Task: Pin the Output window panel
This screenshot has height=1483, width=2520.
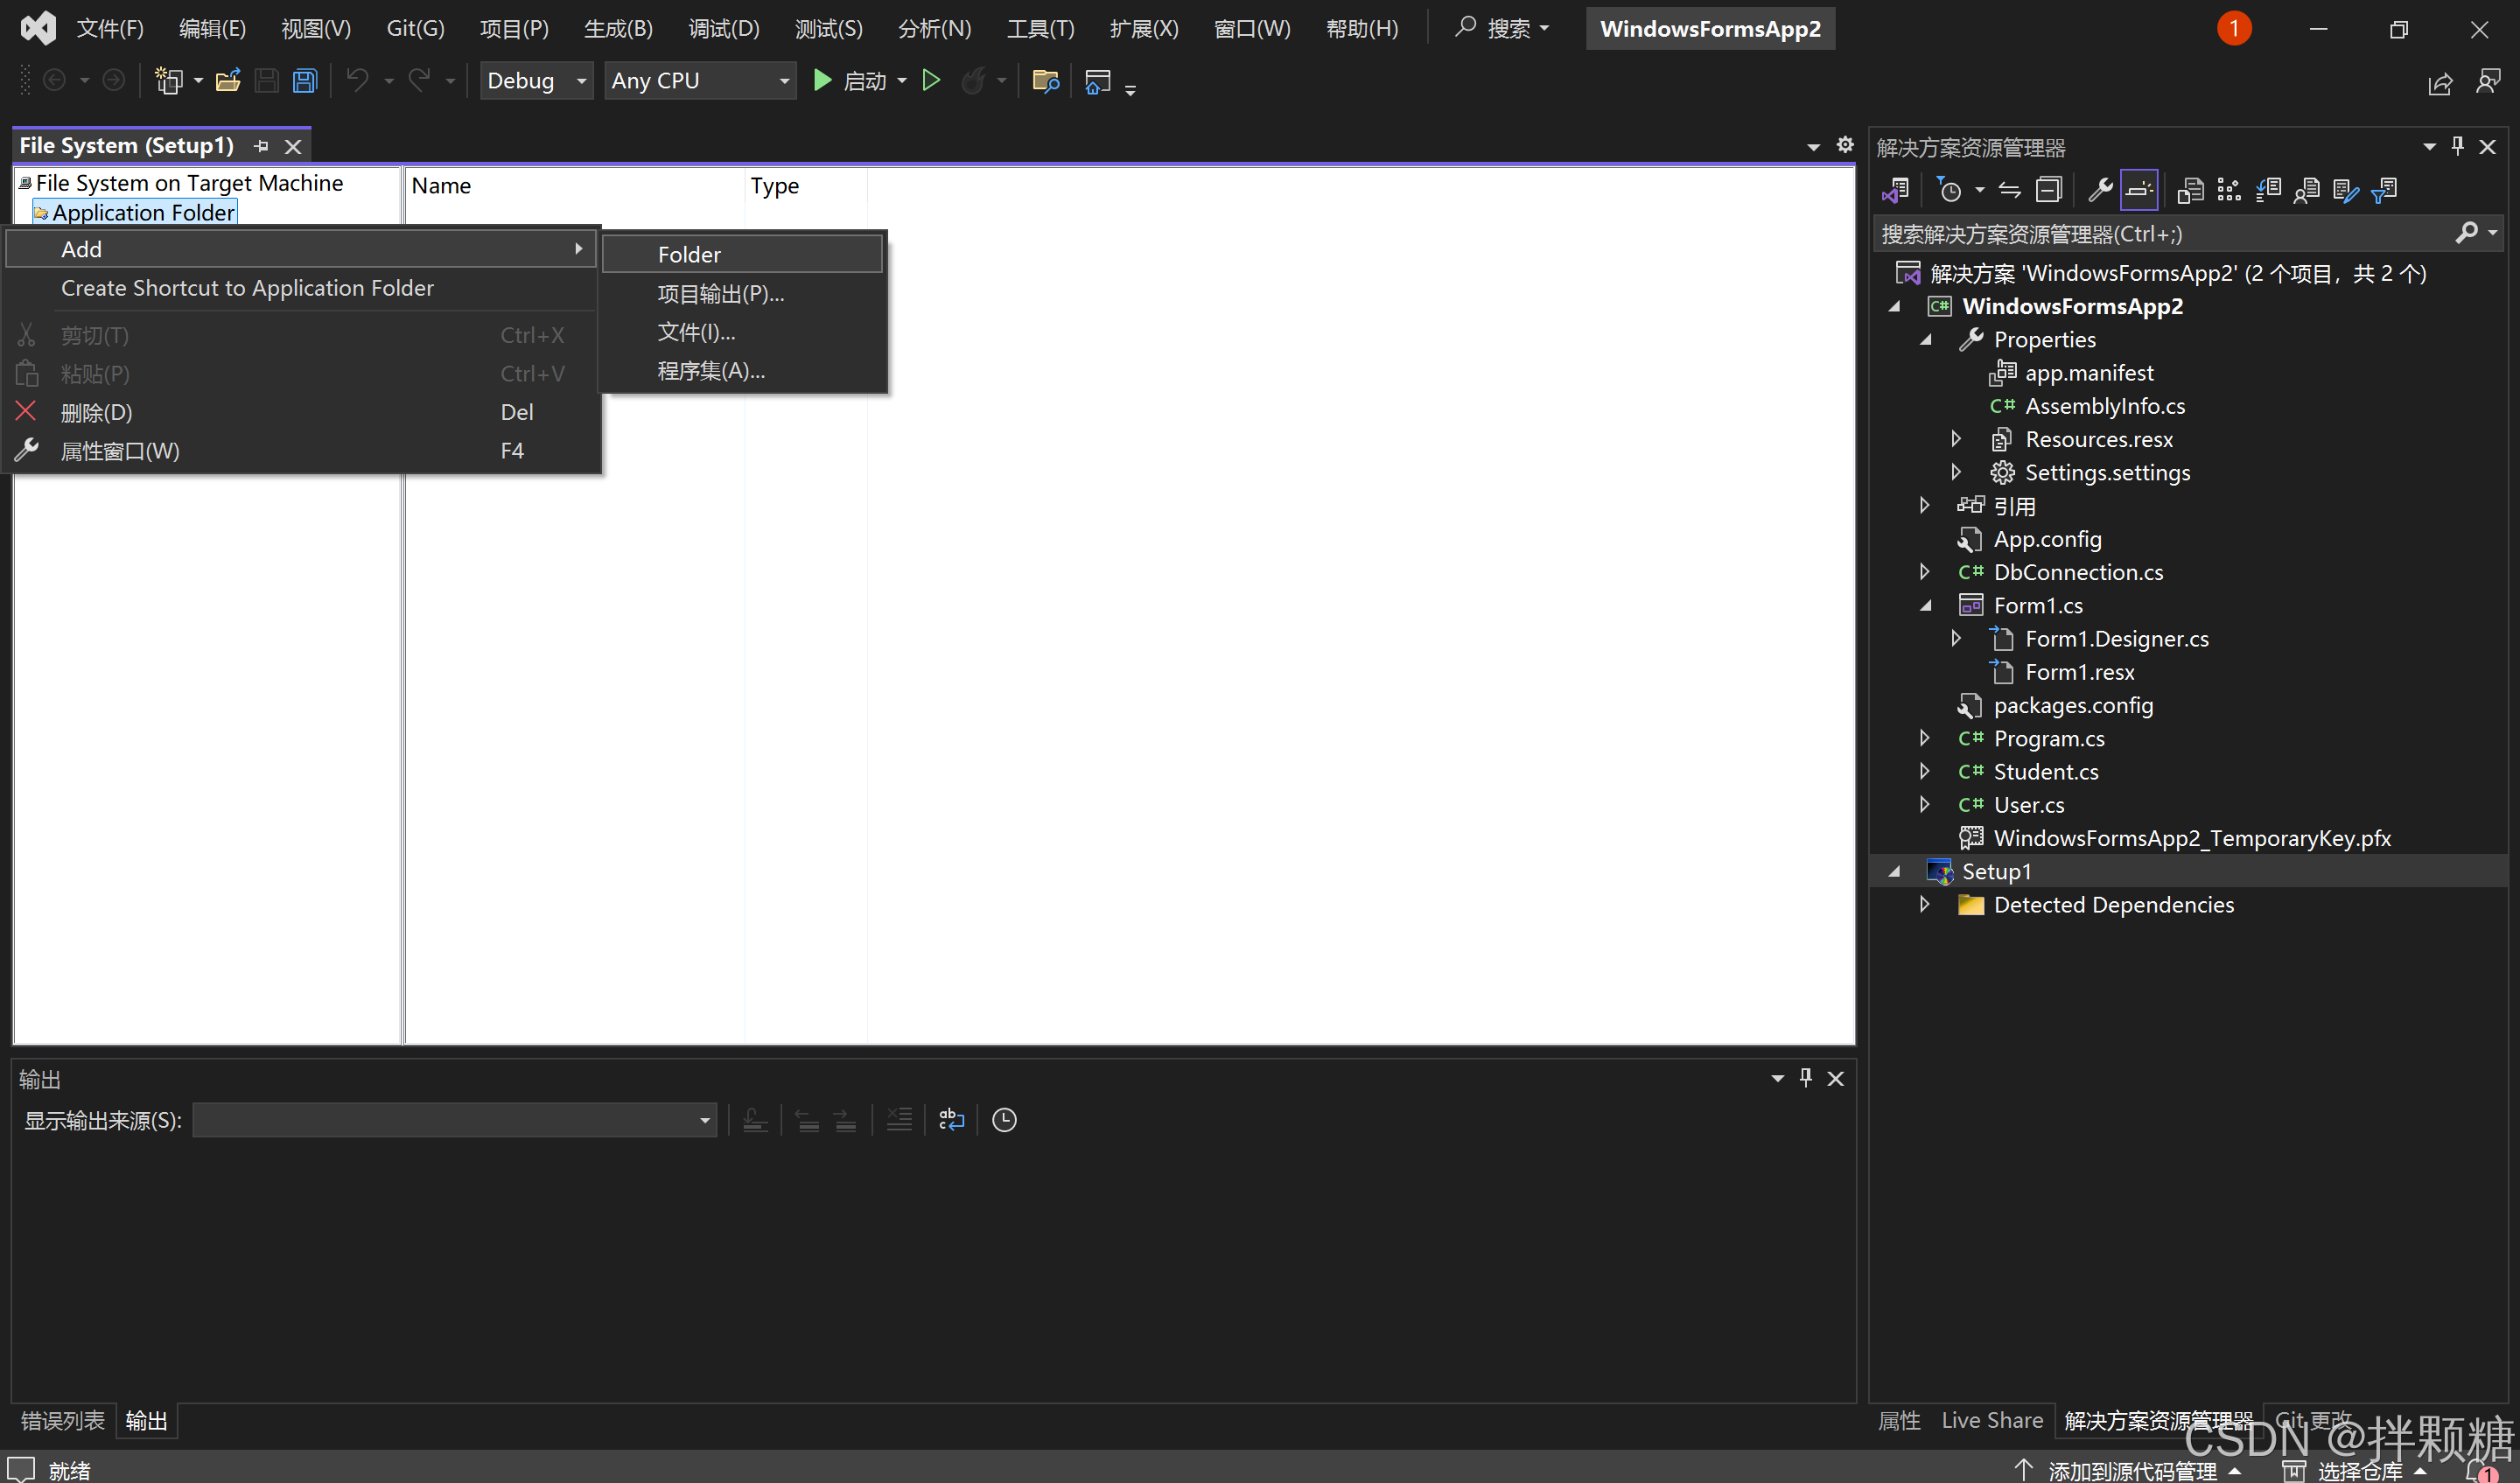Action: tap(1805, 1077)
